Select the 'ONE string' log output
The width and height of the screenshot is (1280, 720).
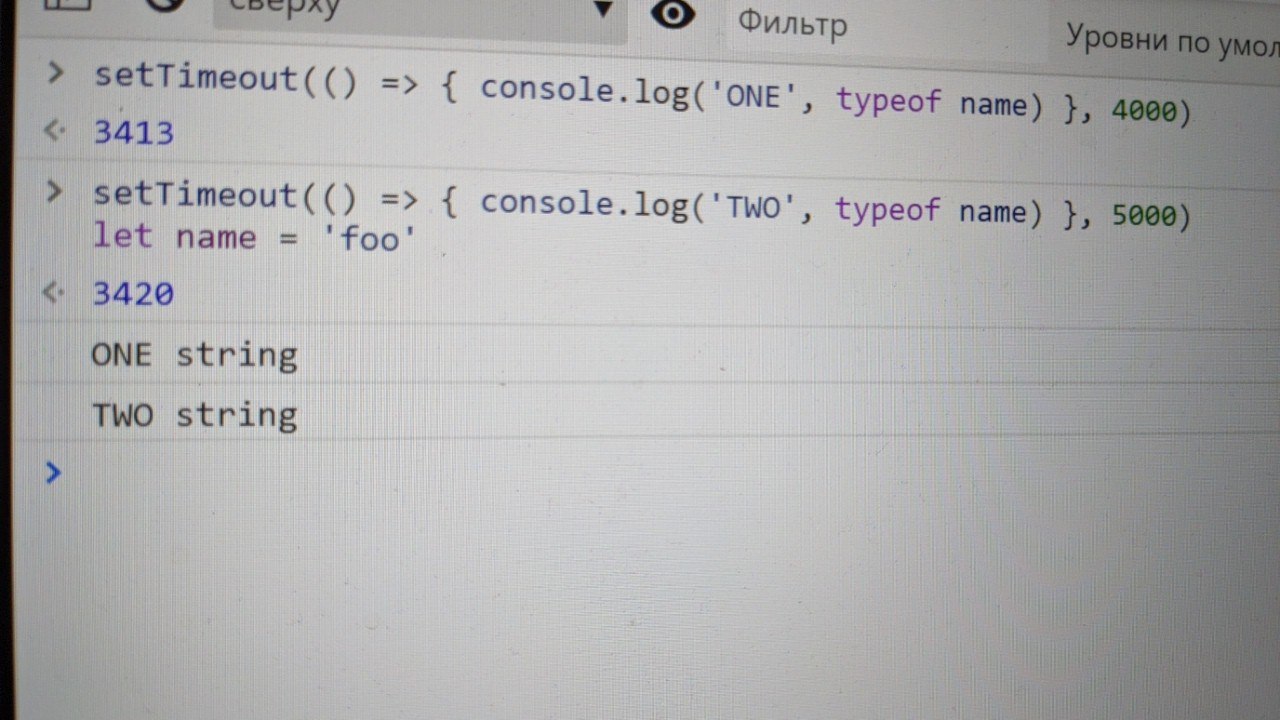tap(195, 355)
